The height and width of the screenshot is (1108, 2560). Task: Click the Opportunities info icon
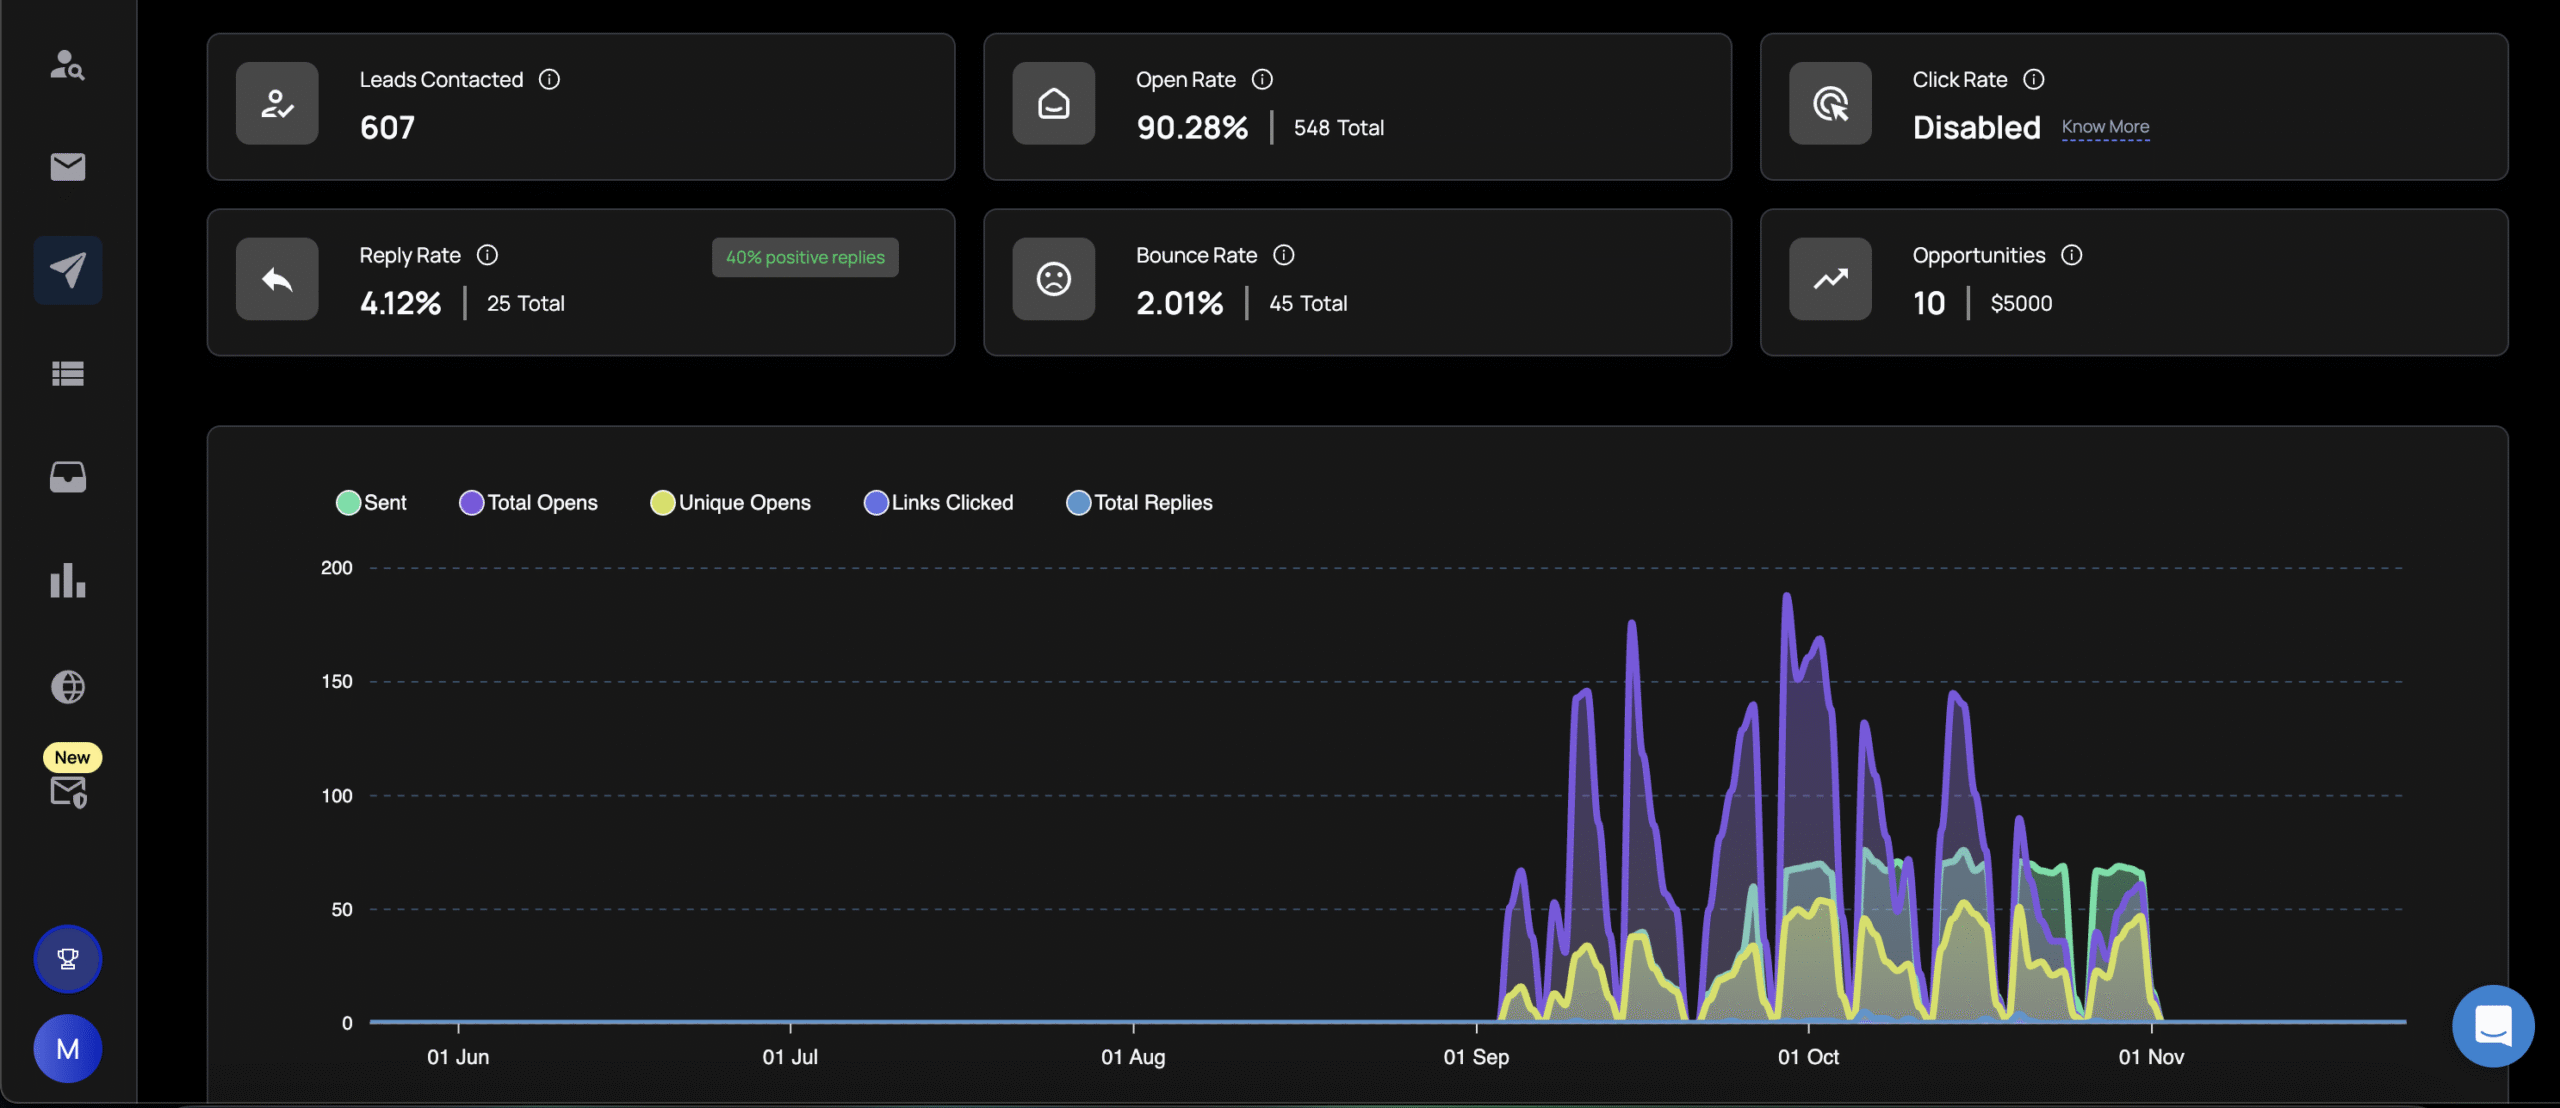pos(2071,255)
